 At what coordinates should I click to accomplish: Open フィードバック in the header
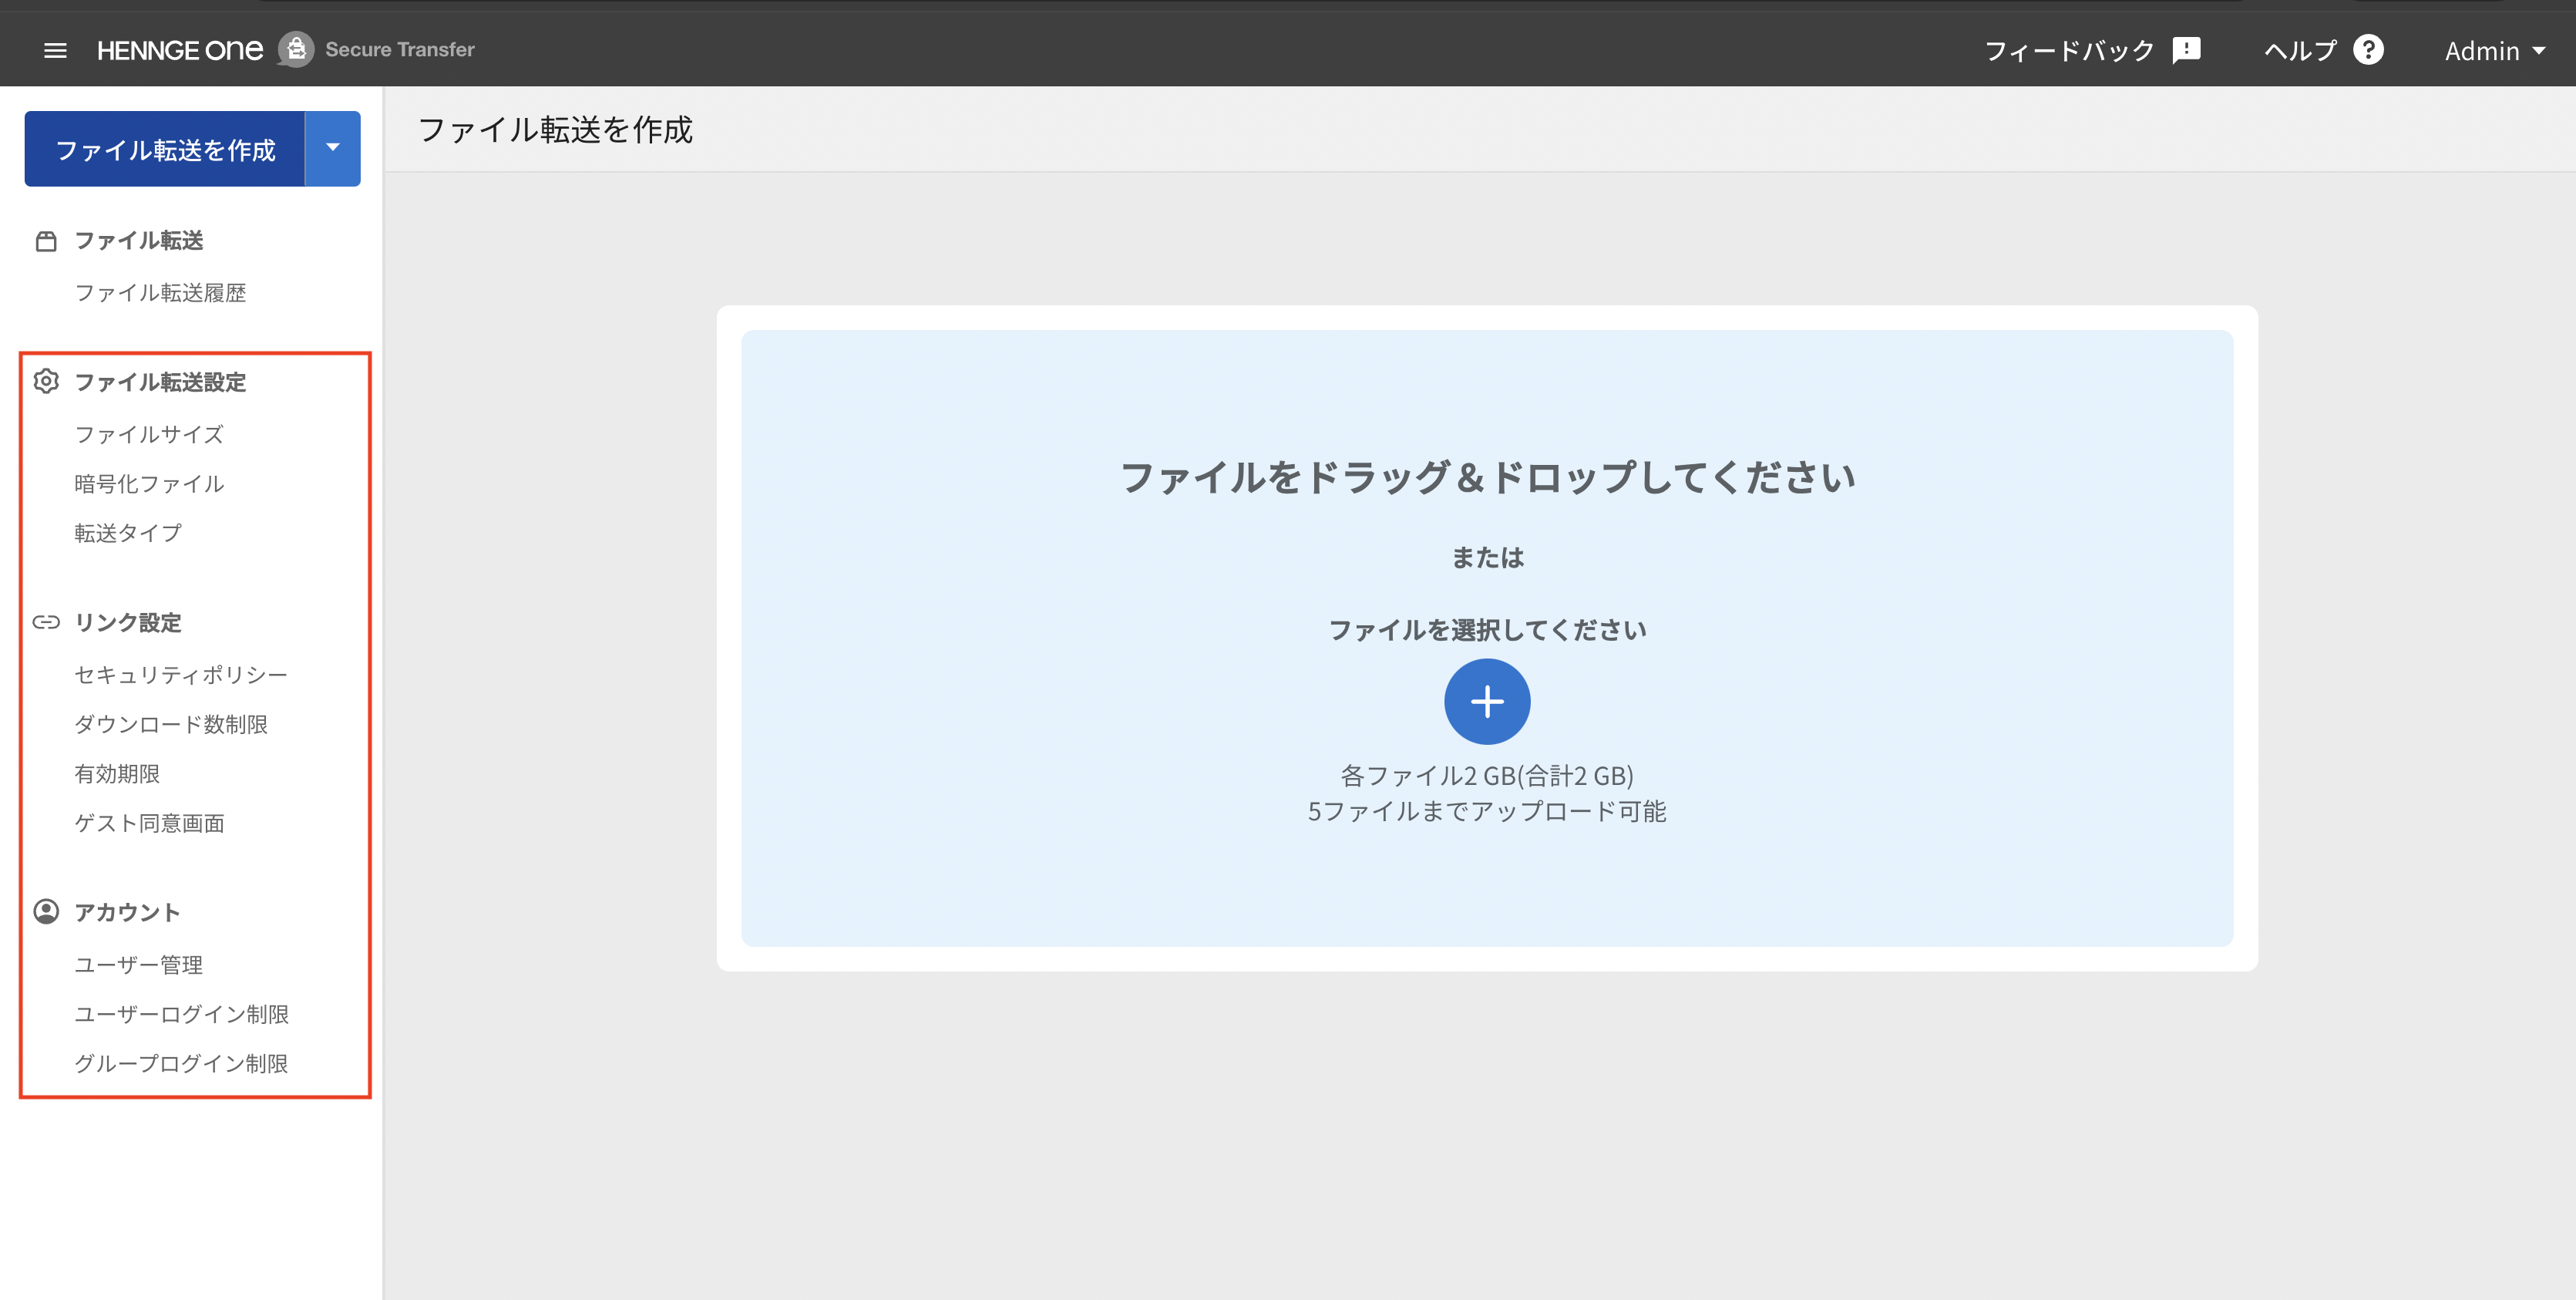(x=2069, y=51)
